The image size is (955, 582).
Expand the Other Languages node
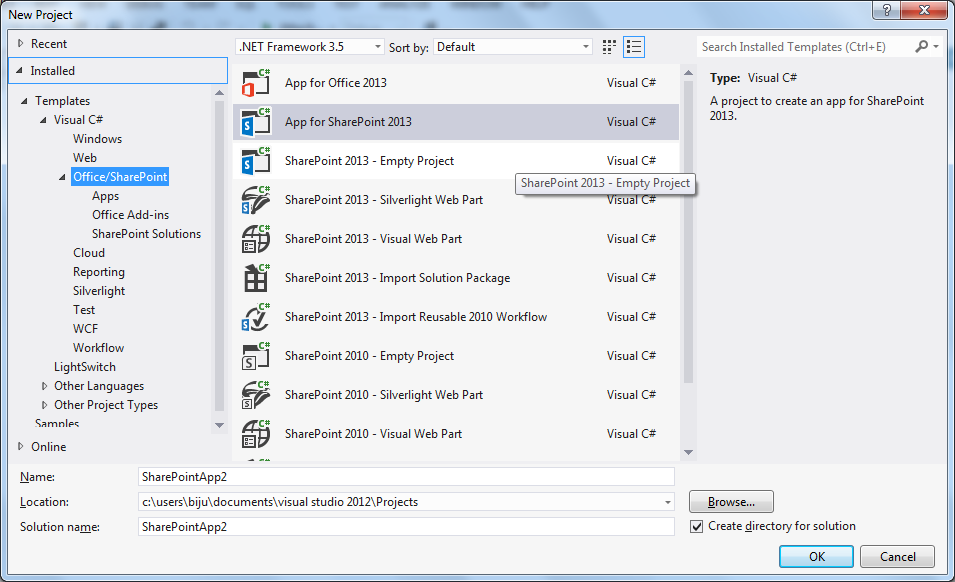coord(44,386)
